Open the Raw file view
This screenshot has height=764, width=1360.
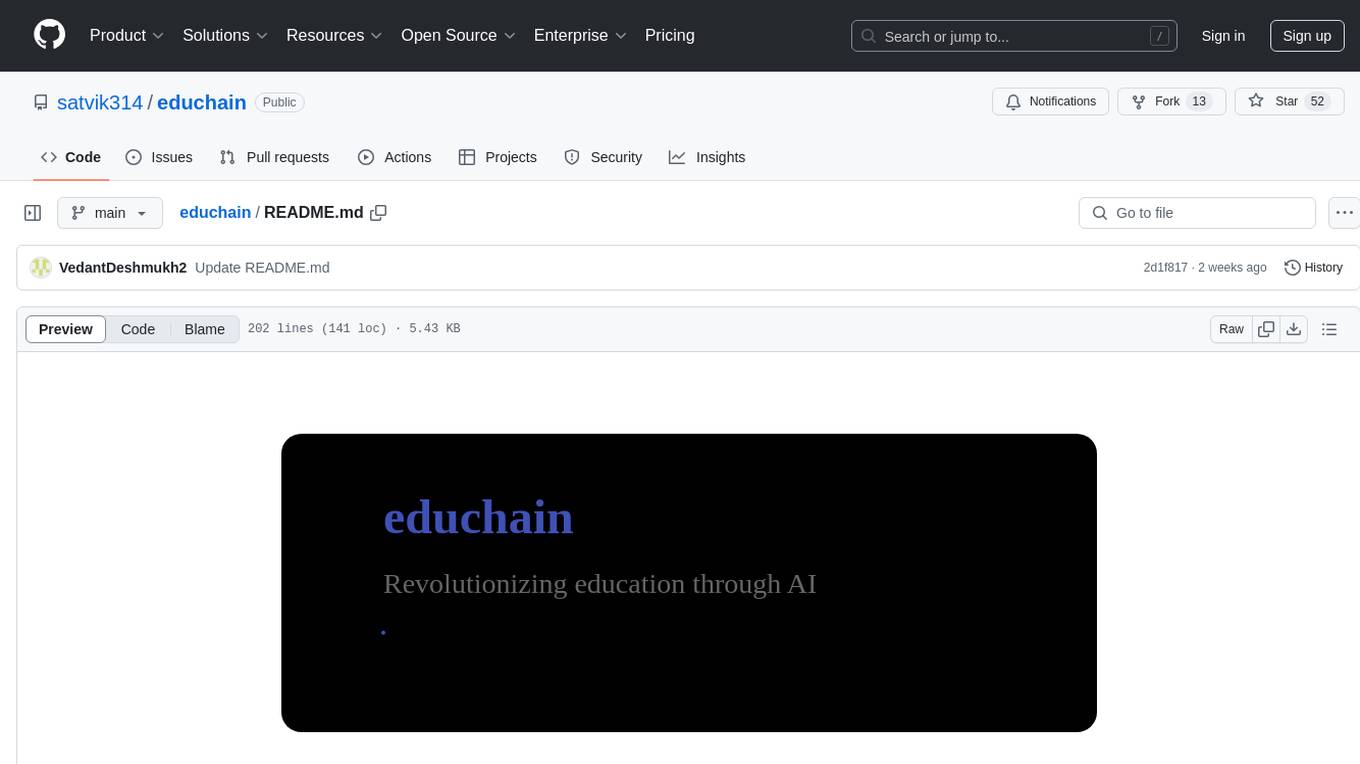(1231, 329)
